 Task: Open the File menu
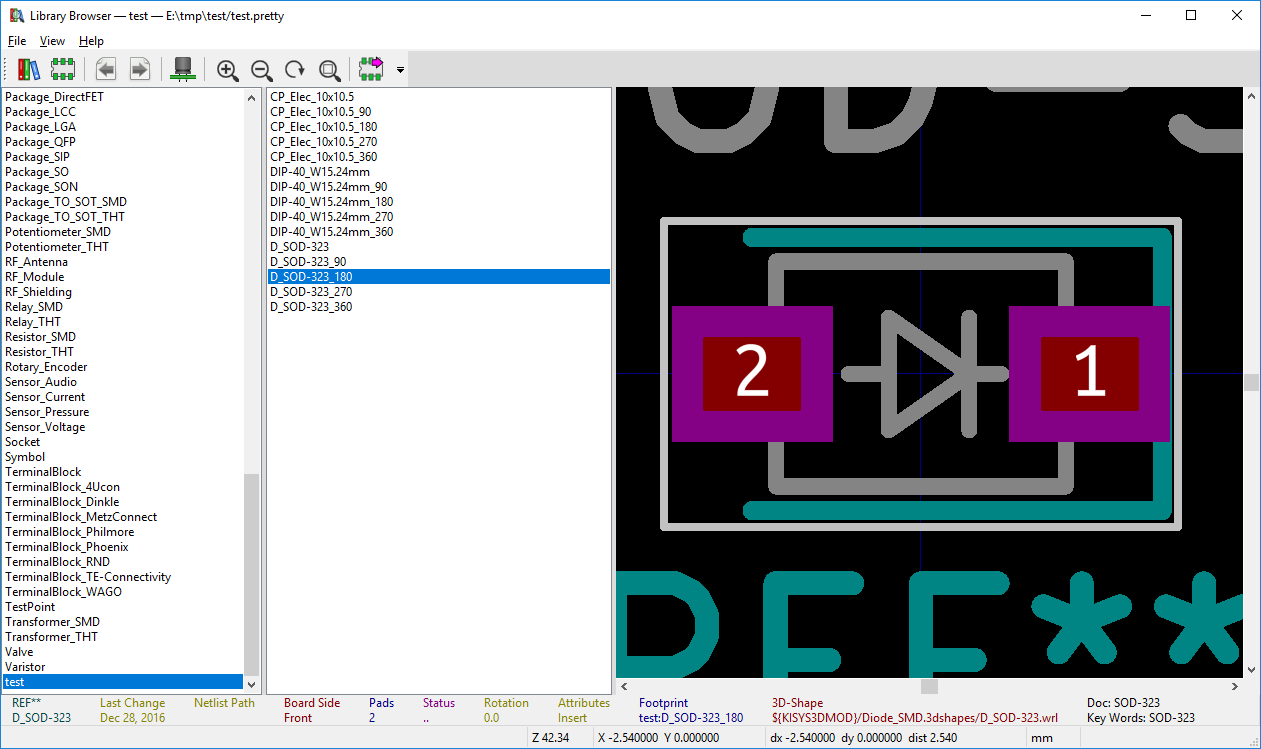click(x=17, y=41)
